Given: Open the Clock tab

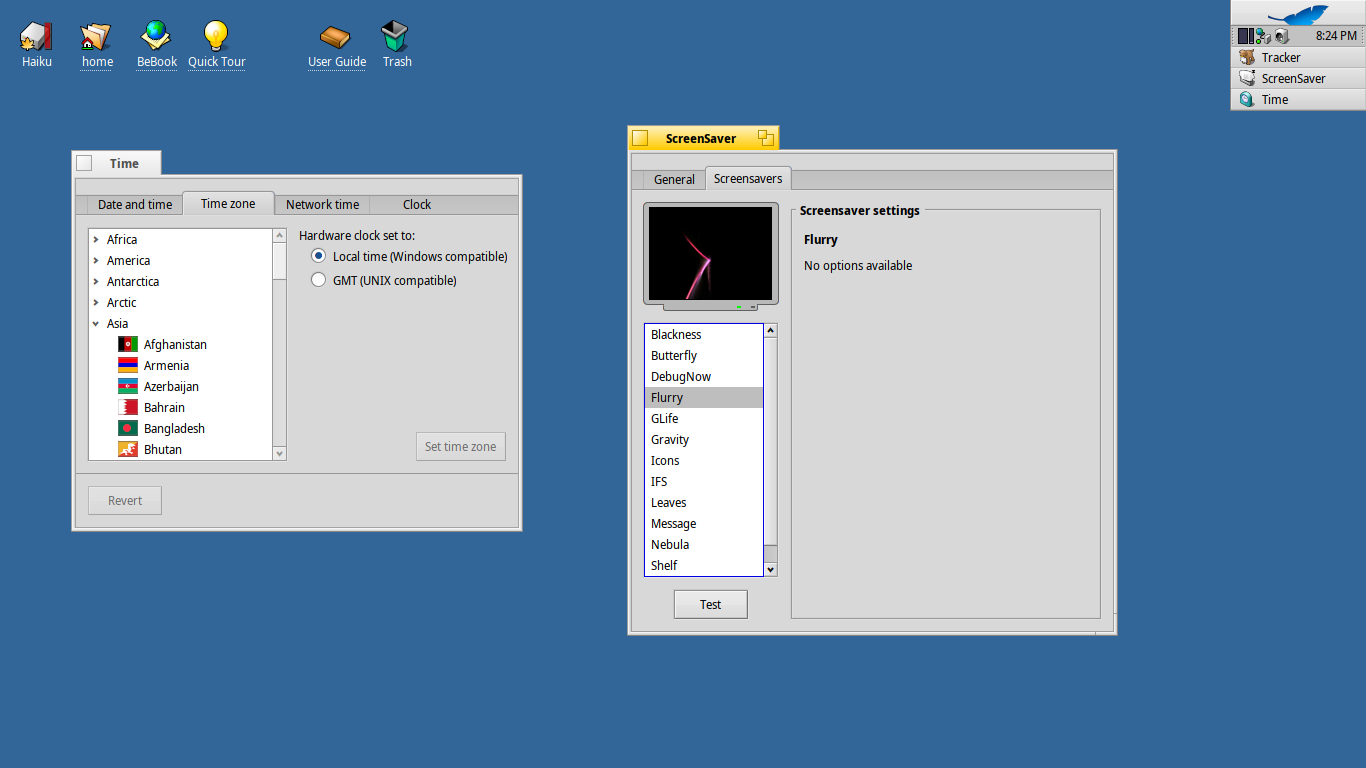Looking at the screenshot, I should [417, 204].
